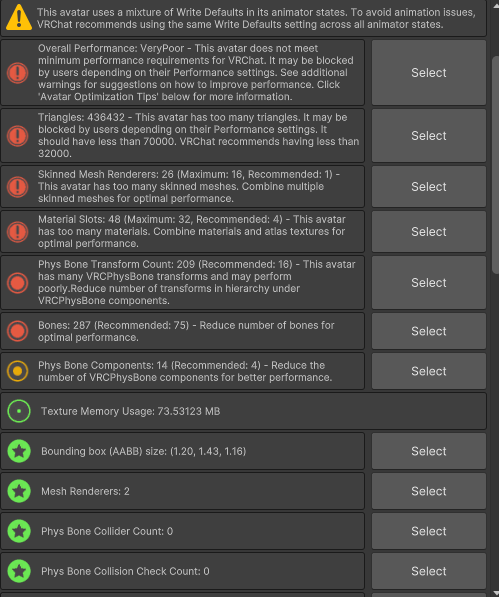Click the green star icon beside Mesh Renderers
Image resolution: width=499 pixels, height=597 pixels.
pos(19,491)
